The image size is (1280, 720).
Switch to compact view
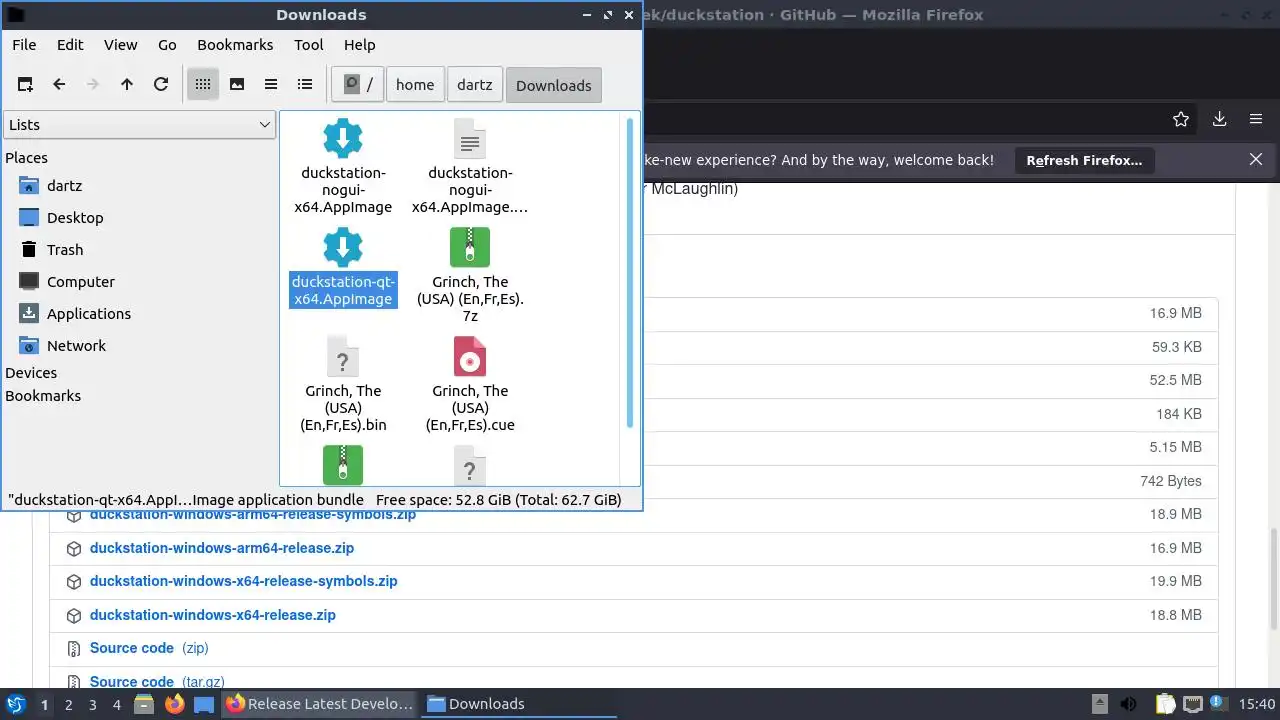coord(271,85)
